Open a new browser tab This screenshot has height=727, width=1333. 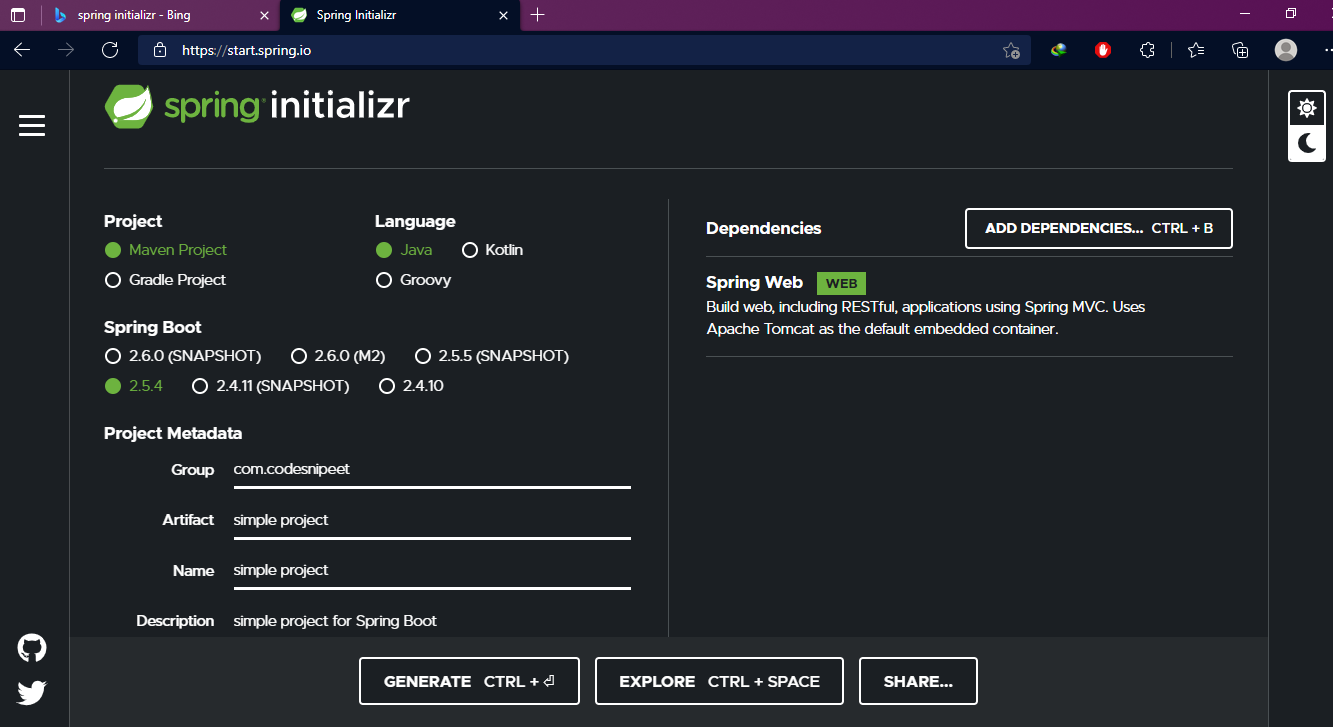click(538, 15)
